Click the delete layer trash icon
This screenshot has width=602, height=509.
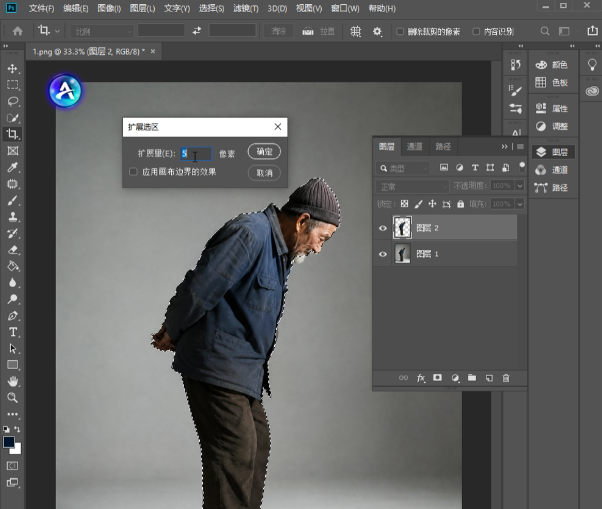coord(506,378)
